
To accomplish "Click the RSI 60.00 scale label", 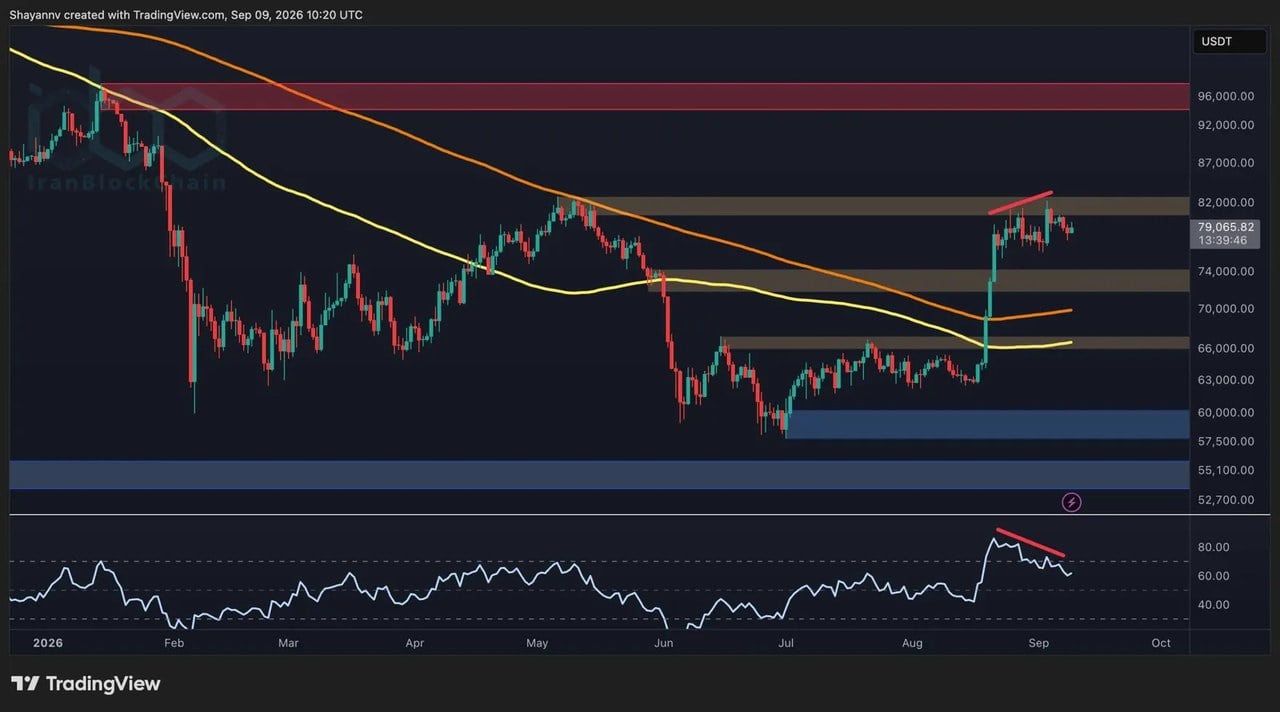I will (1214, 576).
